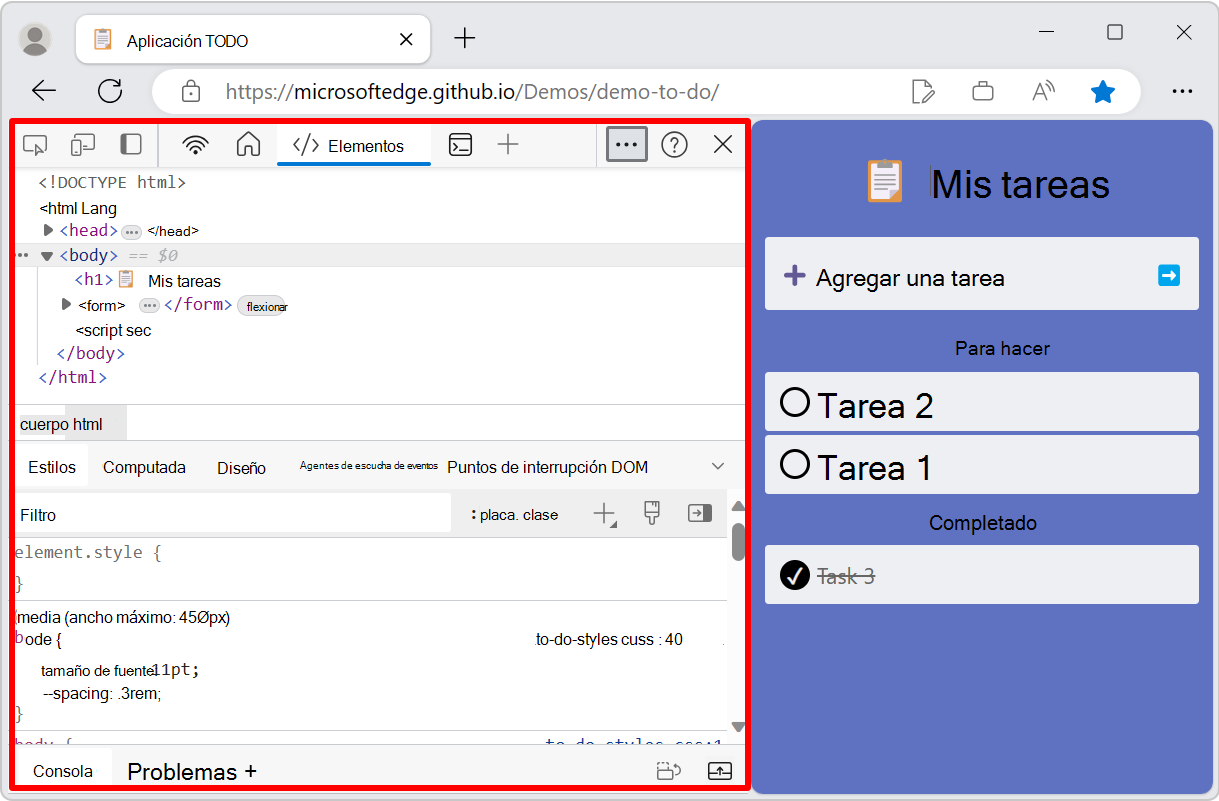The width and height of the screenshot is (1219, 801).
Task: Toggle the device emulation mode icon
Action: (83, 144)
